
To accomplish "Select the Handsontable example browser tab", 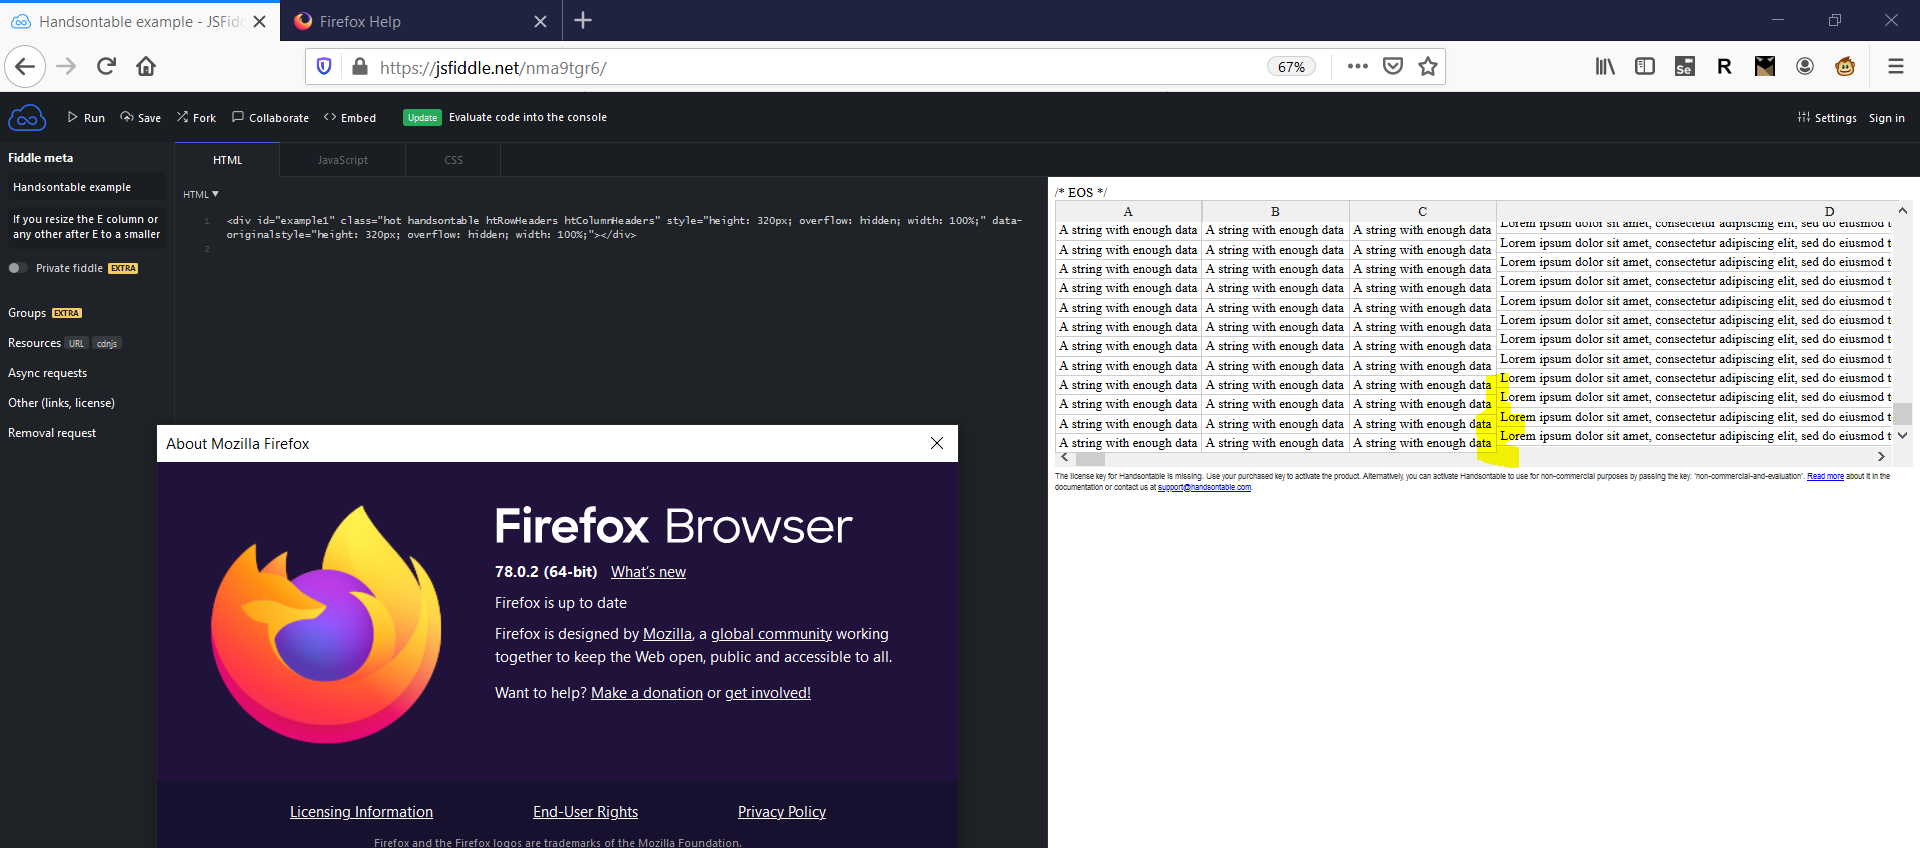I will tap(140, 21).
